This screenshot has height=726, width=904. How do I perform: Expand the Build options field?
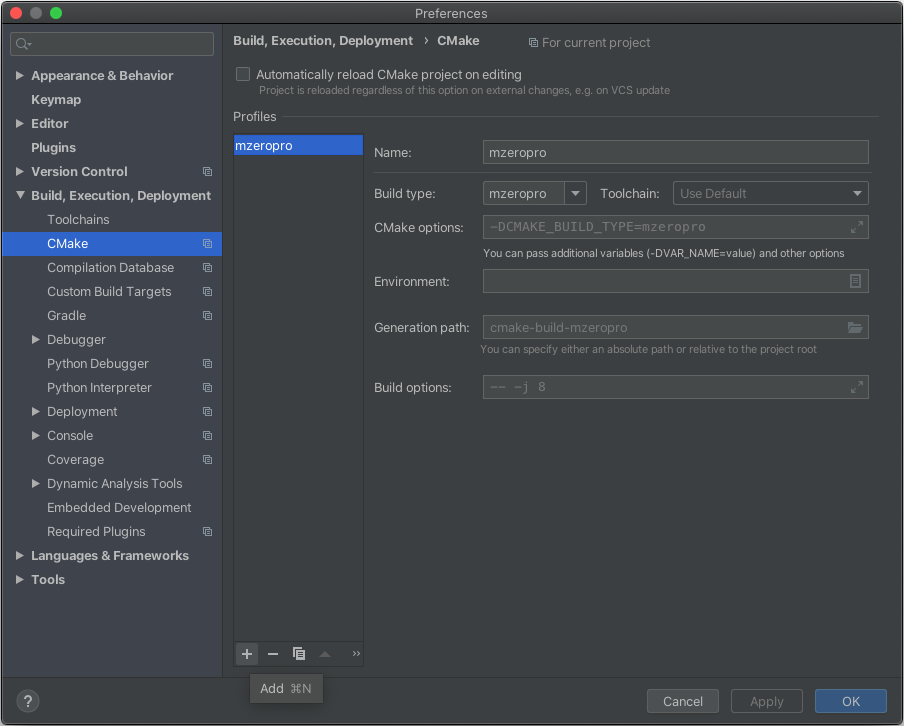point(857,388)
